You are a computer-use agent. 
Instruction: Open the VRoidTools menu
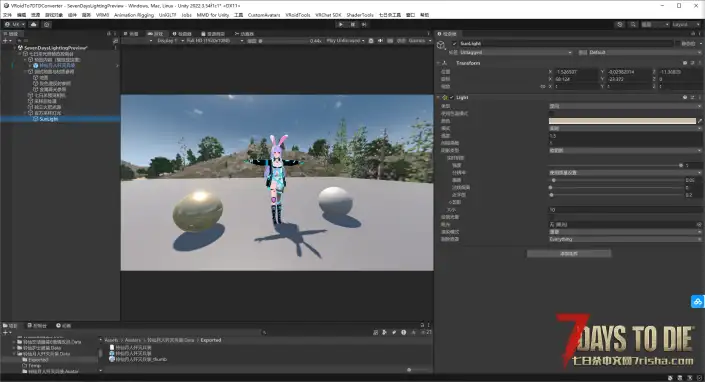click(298, 15)
